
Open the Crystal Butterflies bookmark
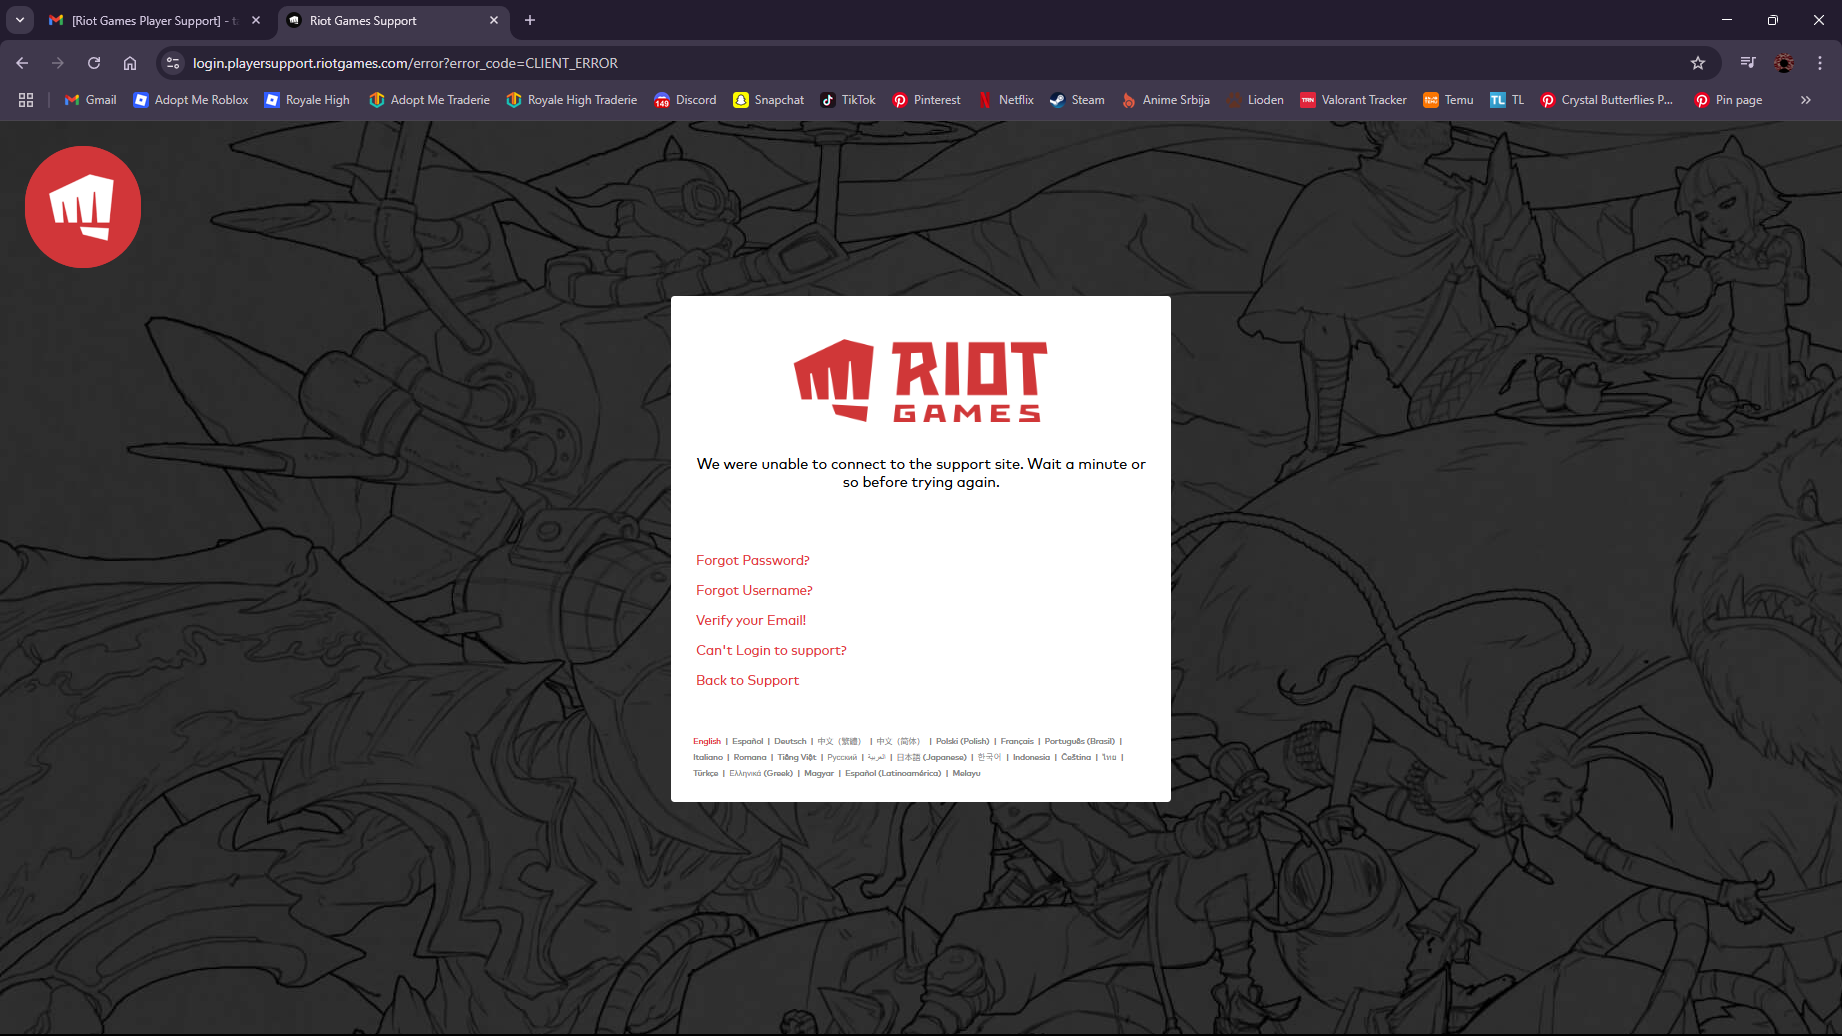pos(1607,100)
